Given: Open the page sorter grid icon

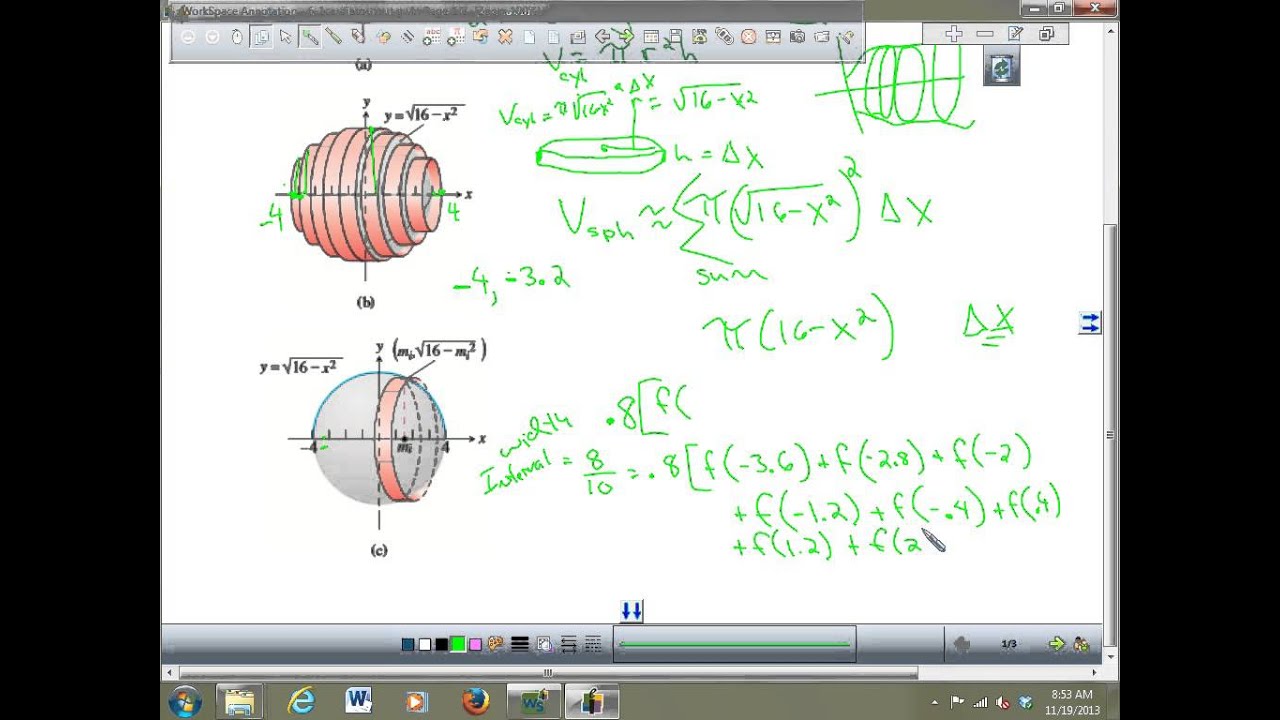Looking at the screenshot, I should pos(650,37).
